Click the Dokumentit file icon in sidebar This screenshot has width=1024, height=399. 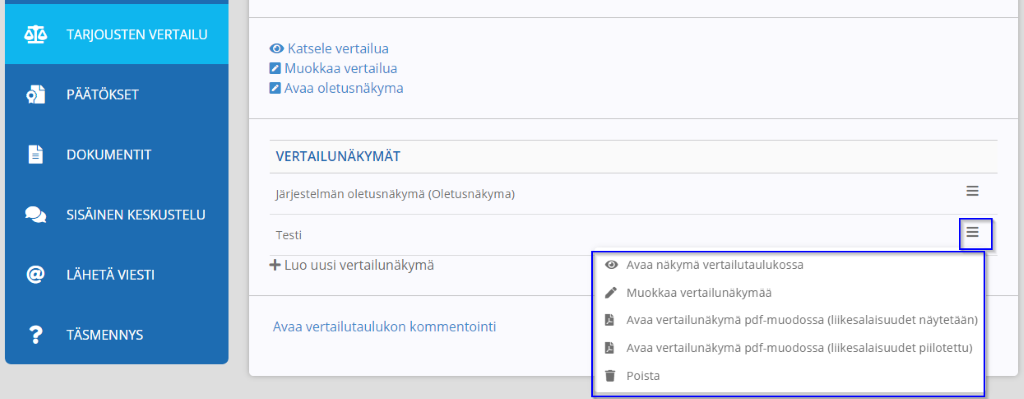pyautogui.click(x=35, y=155)
